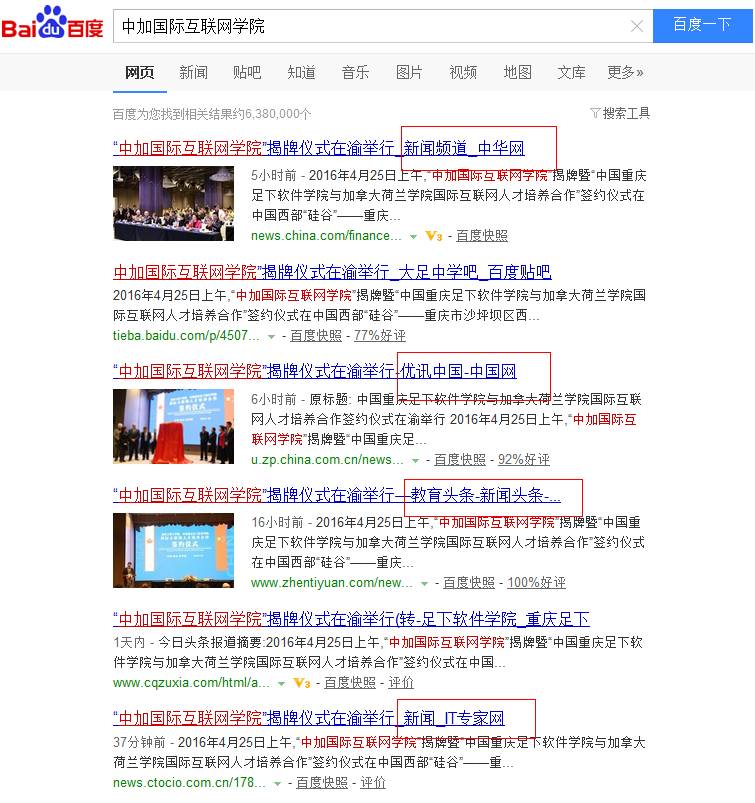
Task: Open 百度快照 for the tieba.baidu.com result
Action: pos(316,336)
